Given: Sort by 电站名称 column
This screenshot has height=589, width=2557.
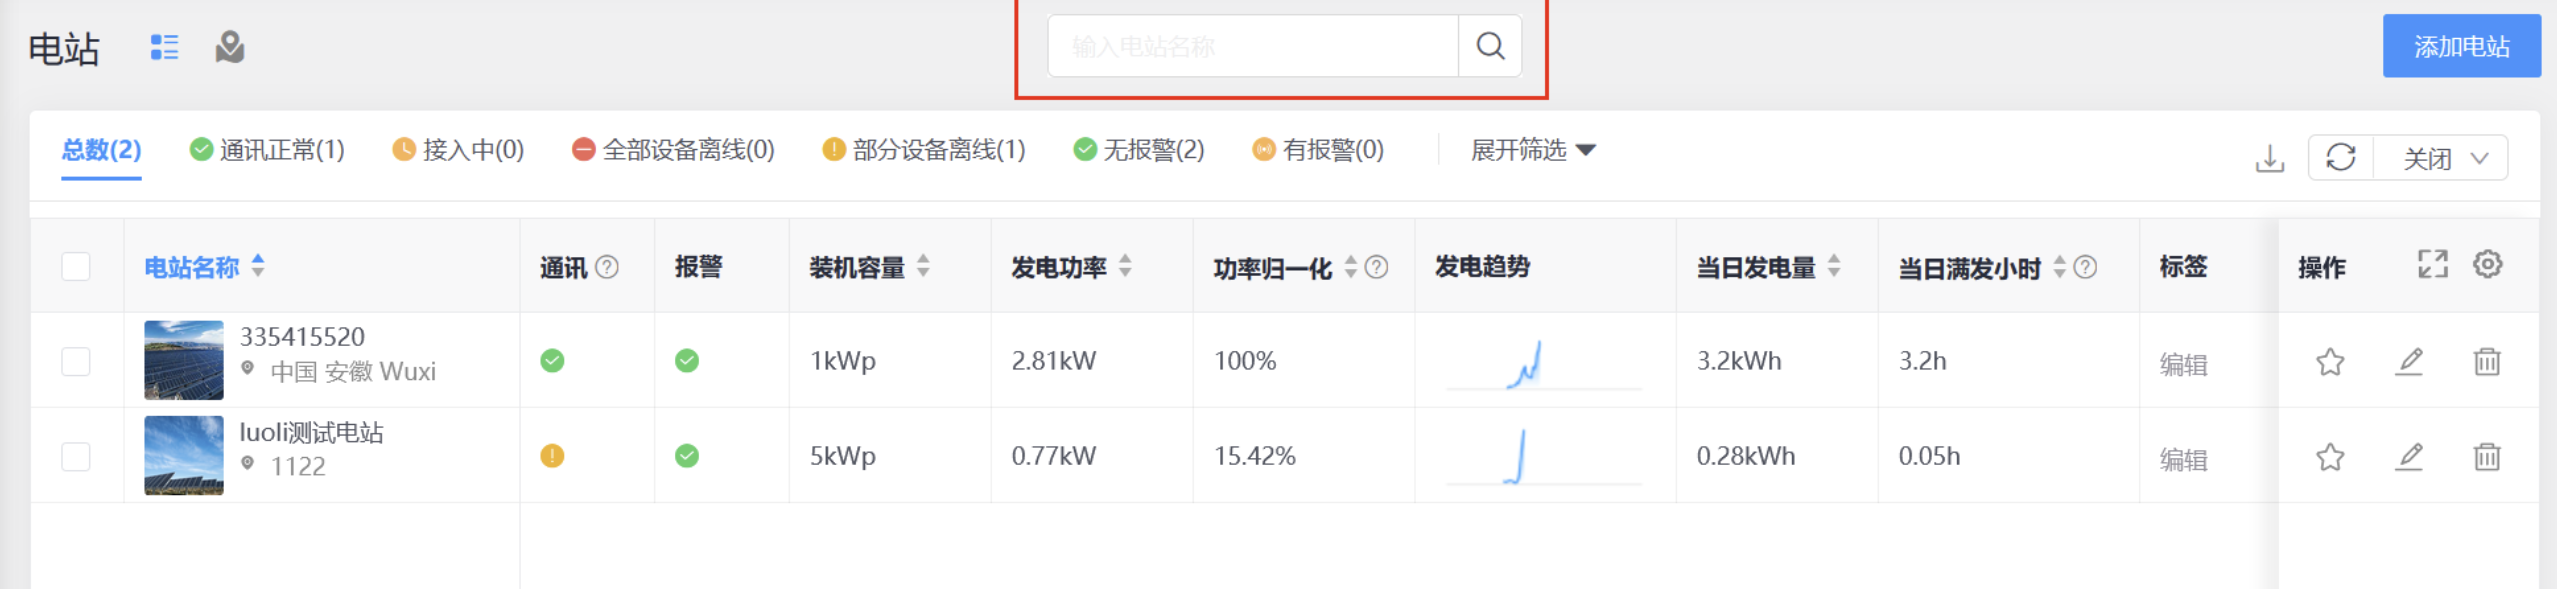Looking at the screenshot, I should (x=258, y=266).
